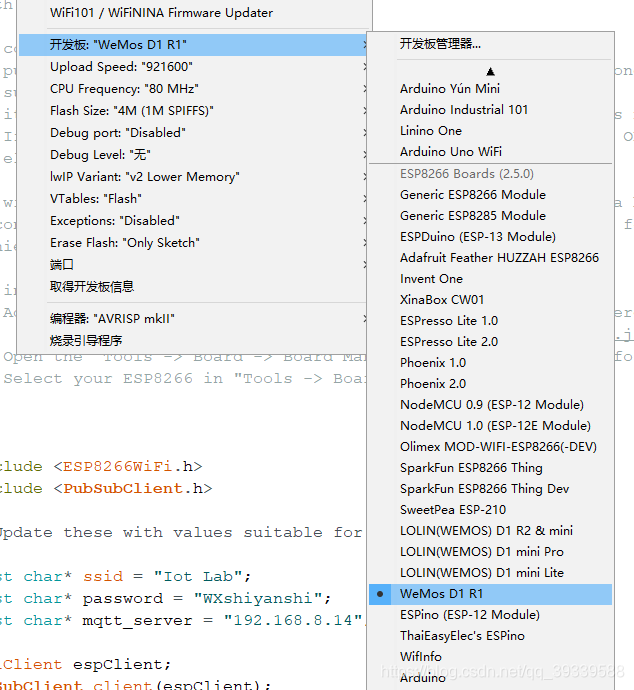Click the scroll-up triangle in board list
This screenshot has width=634, height=690.
click(x=491, y=71)
